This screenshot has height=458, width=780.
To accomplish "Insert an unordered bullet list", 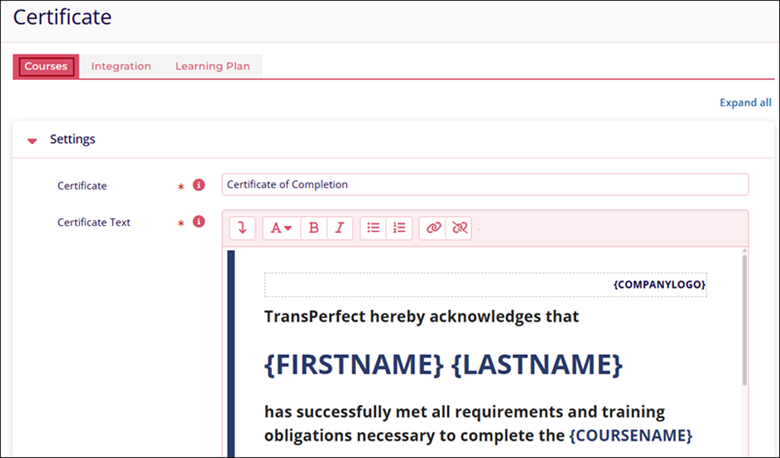I will (373, 228).
